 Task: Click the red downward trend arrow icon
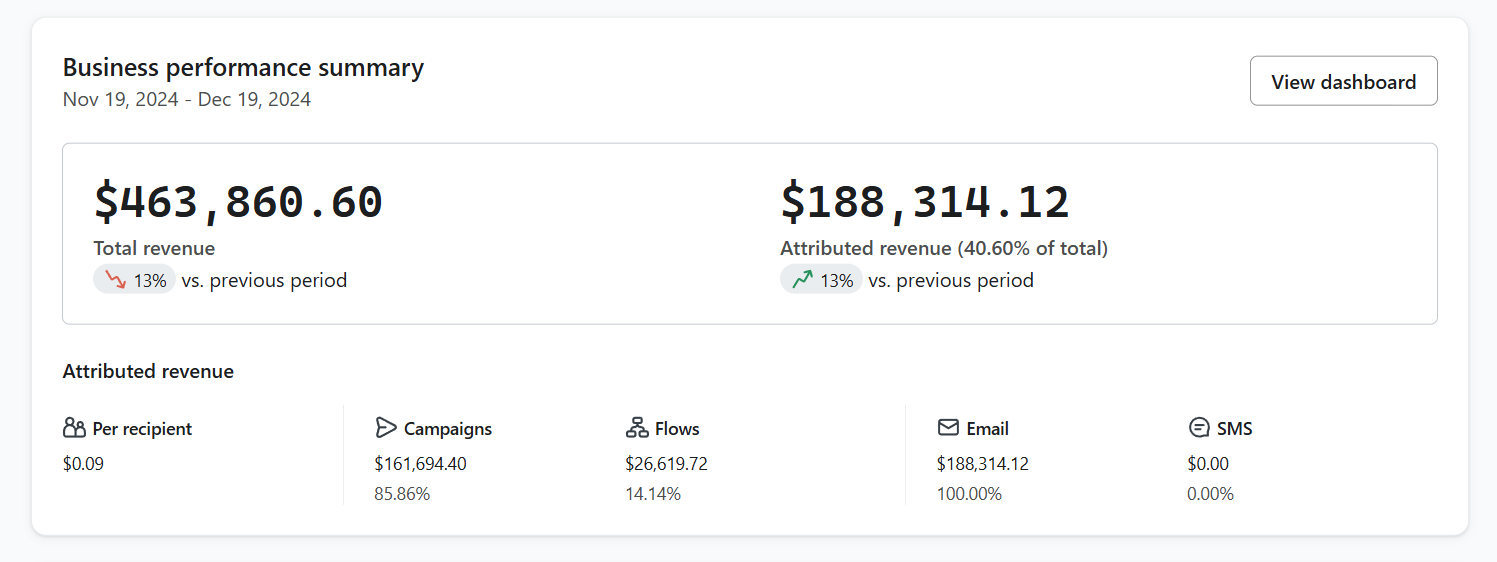(115, 280)
